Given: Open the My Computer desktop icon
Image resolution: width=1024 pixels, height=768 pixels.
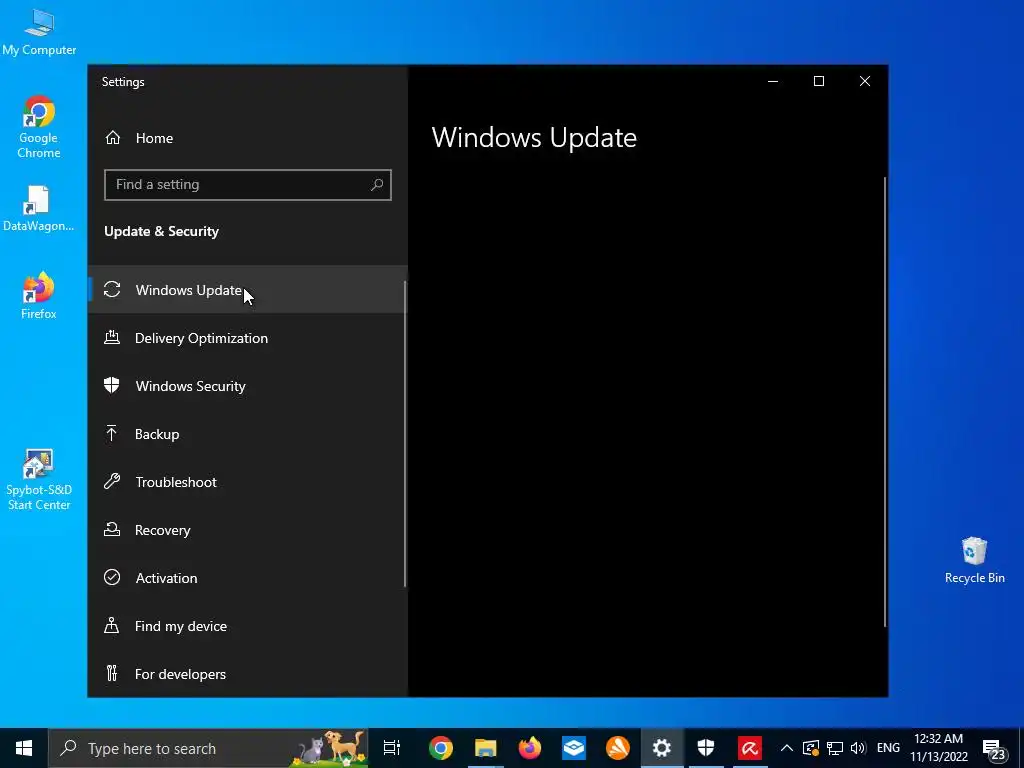Looking at the screenshot, I should coord(39,31).
